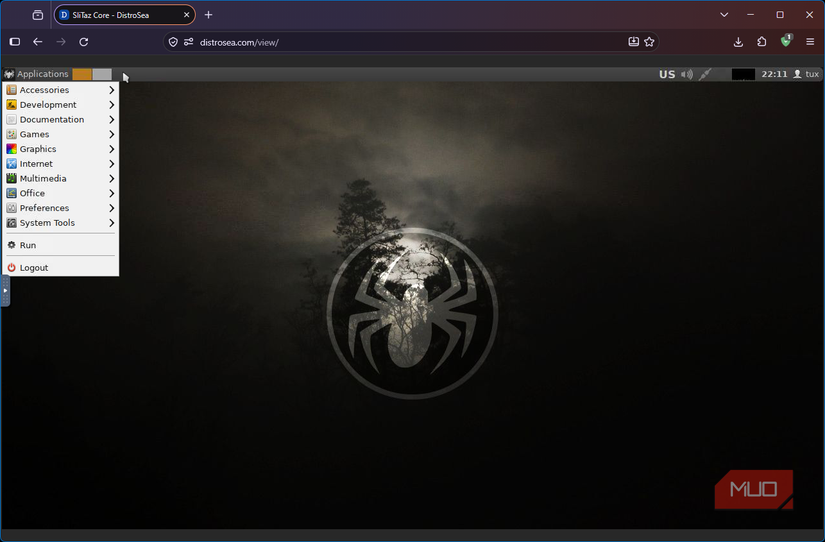Screen dimensions: 825x542
Task: Expand the Graphics submenu arrow
Action: pos(112,149)
